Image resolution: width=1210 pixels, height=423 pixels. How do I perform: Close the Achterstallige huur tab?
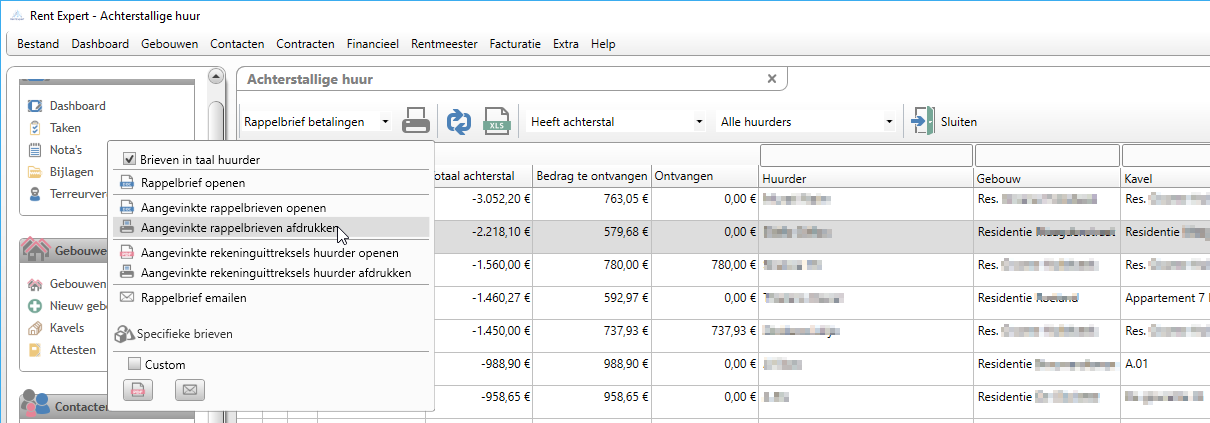click(771, 78)
